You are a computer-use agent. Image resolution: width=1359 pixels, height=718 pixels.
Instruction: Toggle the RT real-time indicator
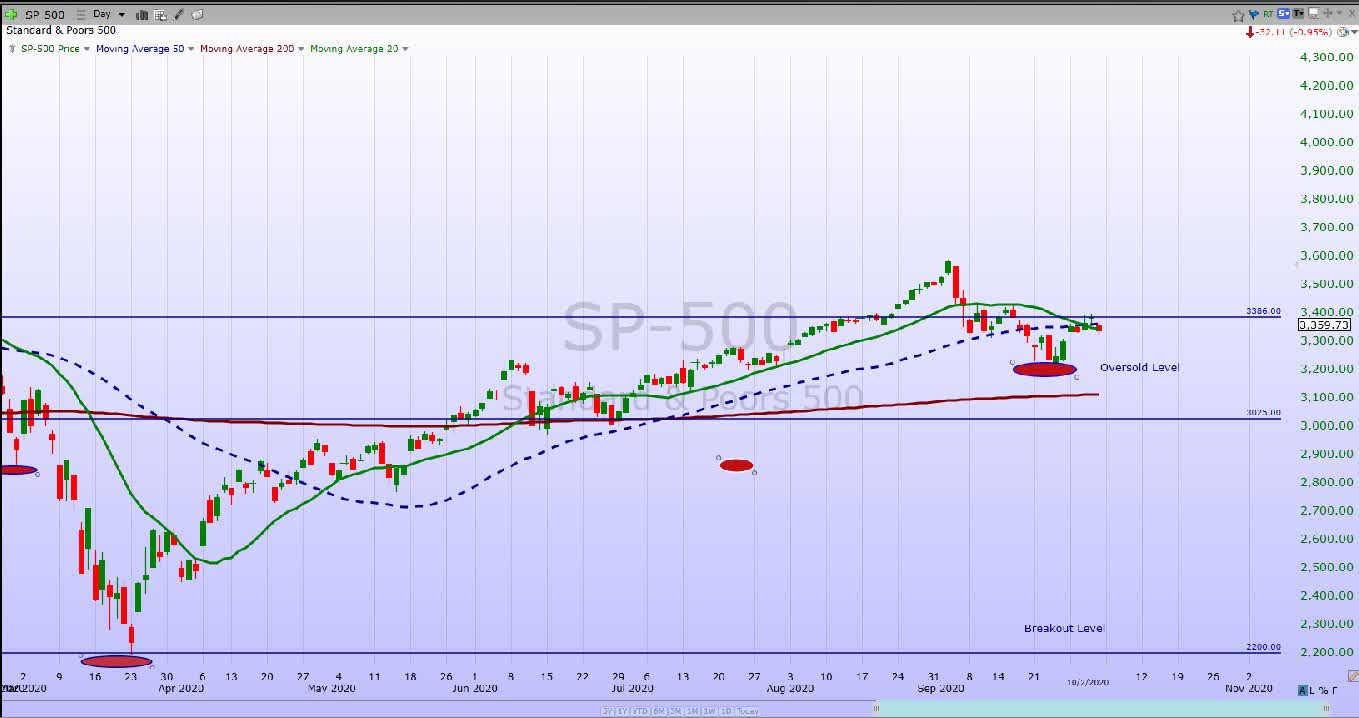click(1268, 14)
